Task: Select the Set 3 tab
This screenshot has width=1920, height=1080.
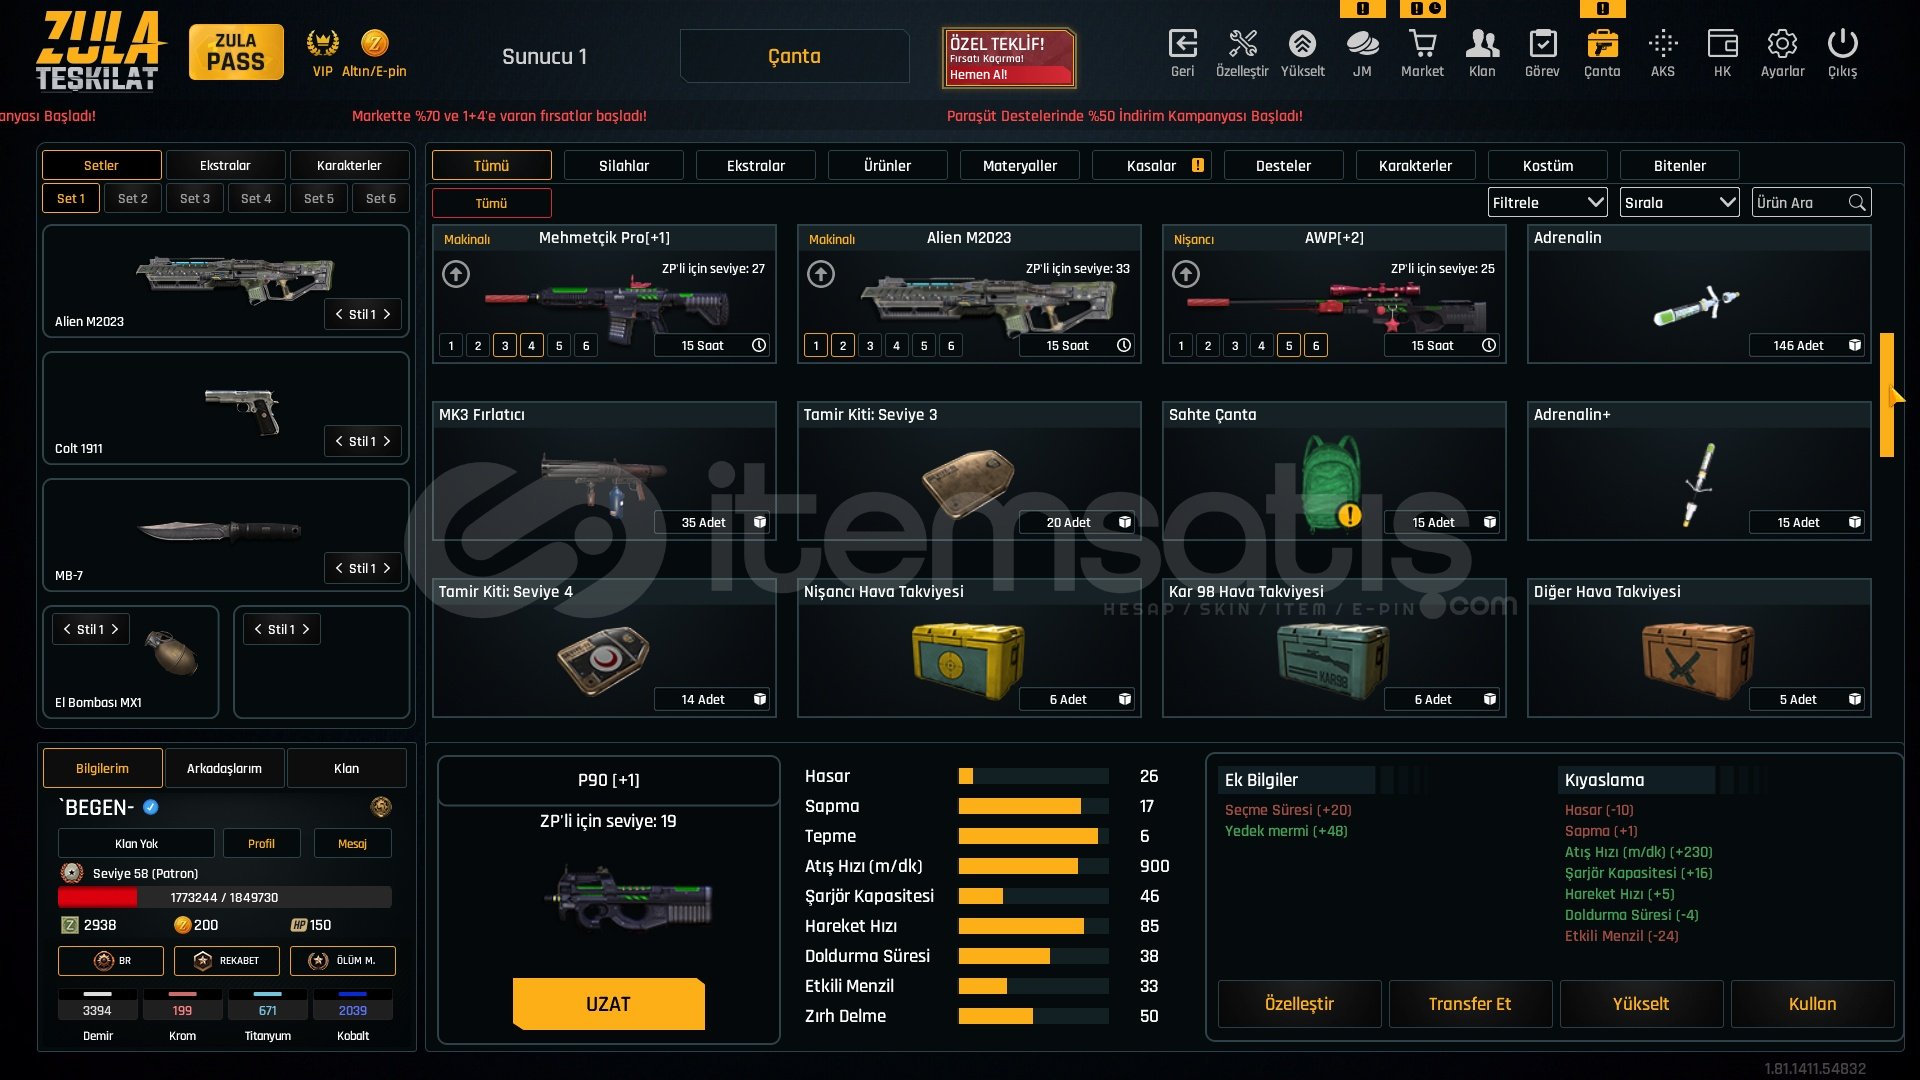Action: [195, 198]
